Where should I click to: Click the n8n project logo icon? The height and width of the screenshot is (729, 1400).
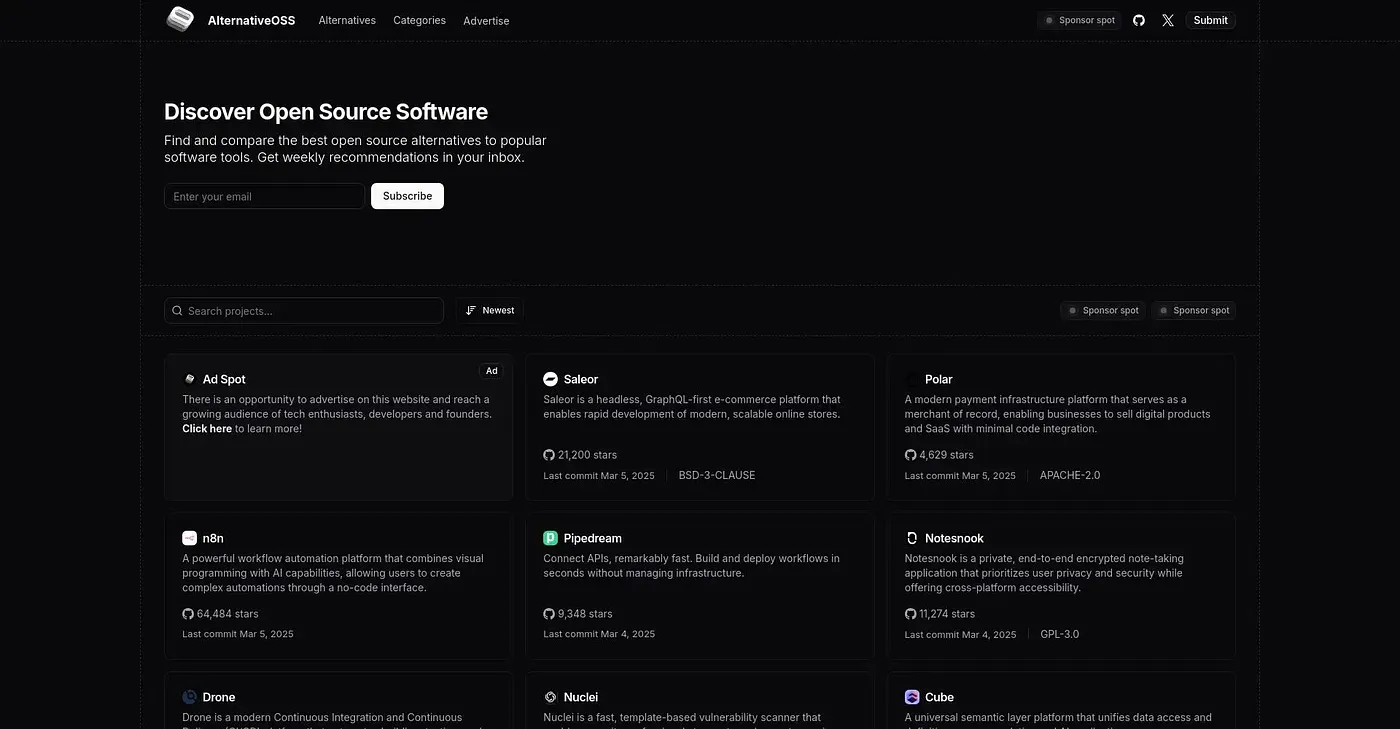pos(189,538)
